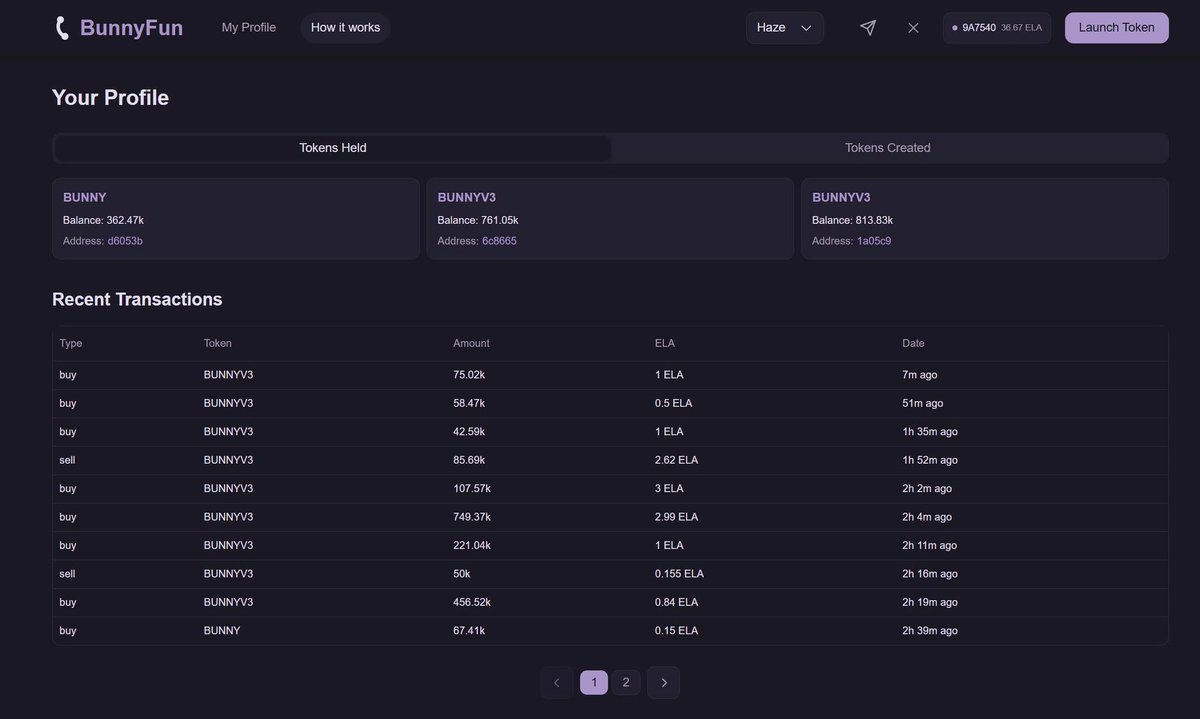Click the 1h 52m ago date
The image size is (1200, 719).
tap(930, 460)
